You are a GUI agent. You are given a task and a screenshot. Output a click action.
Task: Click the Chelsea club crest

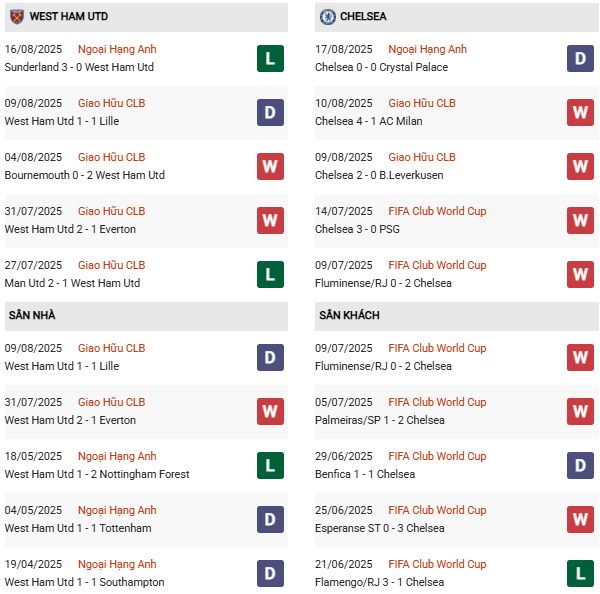tap(327, 17)
